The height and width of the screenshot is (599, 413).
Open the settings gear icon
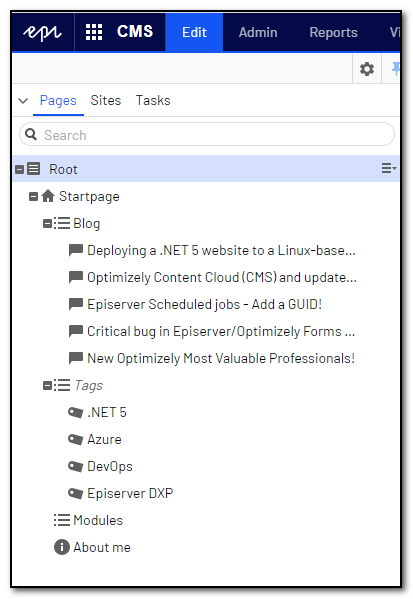367,69
